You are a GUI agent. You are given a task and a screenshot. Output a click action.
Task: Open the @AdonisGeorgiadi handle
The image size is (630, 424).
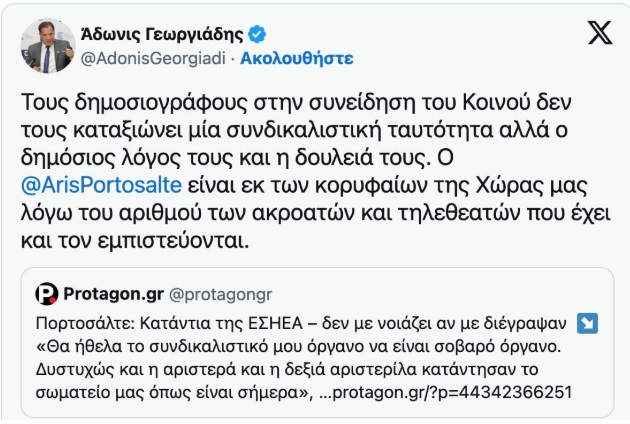[x=153, y=59]
